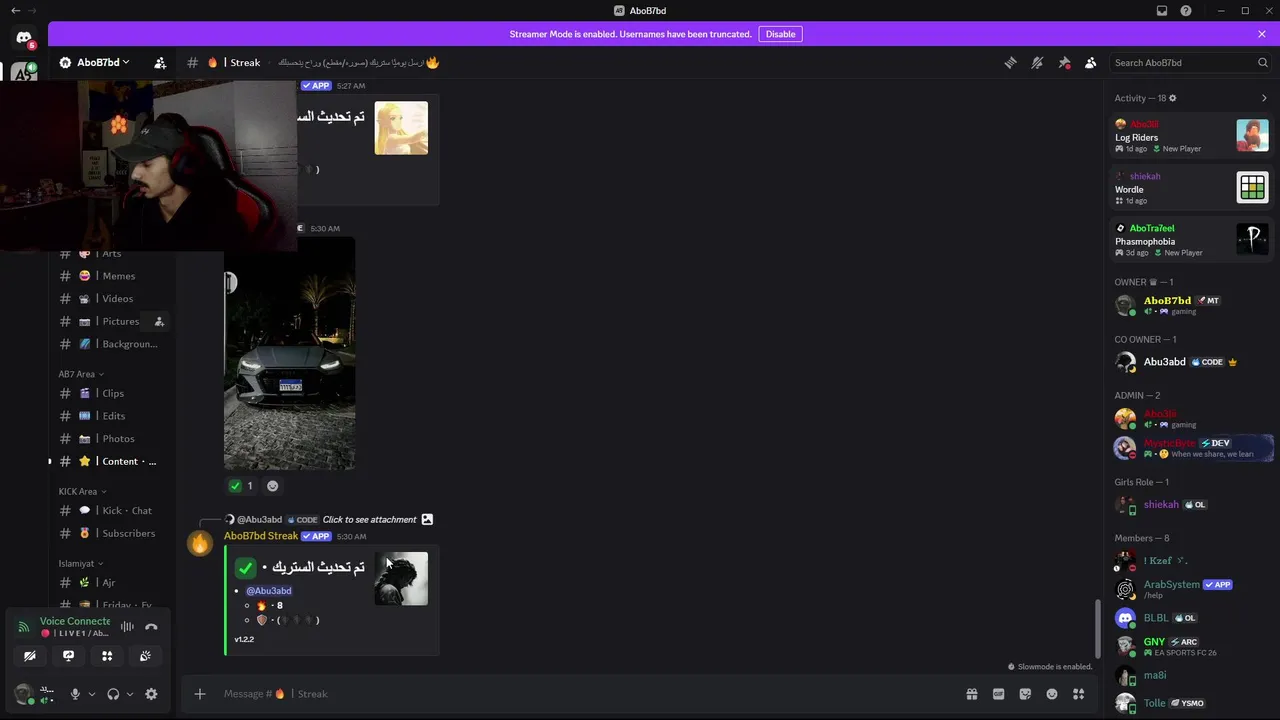Open microphone input options arrow
This screenshot has width=1280, height=720.
[x=91, y=694]
